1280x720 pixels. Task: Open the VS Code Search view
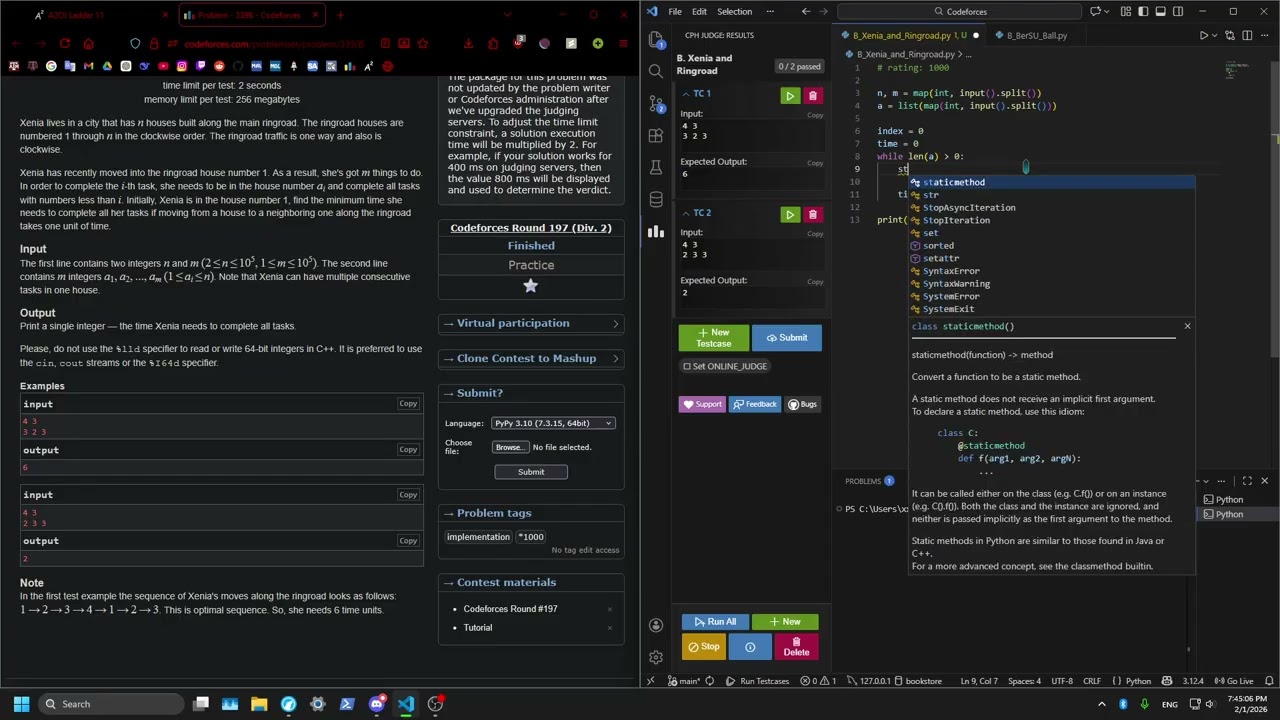tap(656, 71)
